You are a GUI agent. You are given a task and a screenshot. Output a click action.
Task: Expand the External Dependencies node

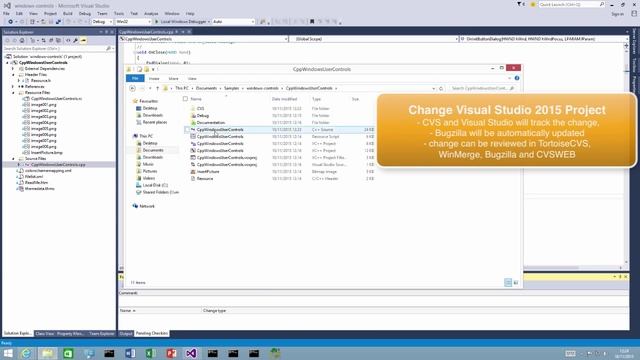(13, 69)
